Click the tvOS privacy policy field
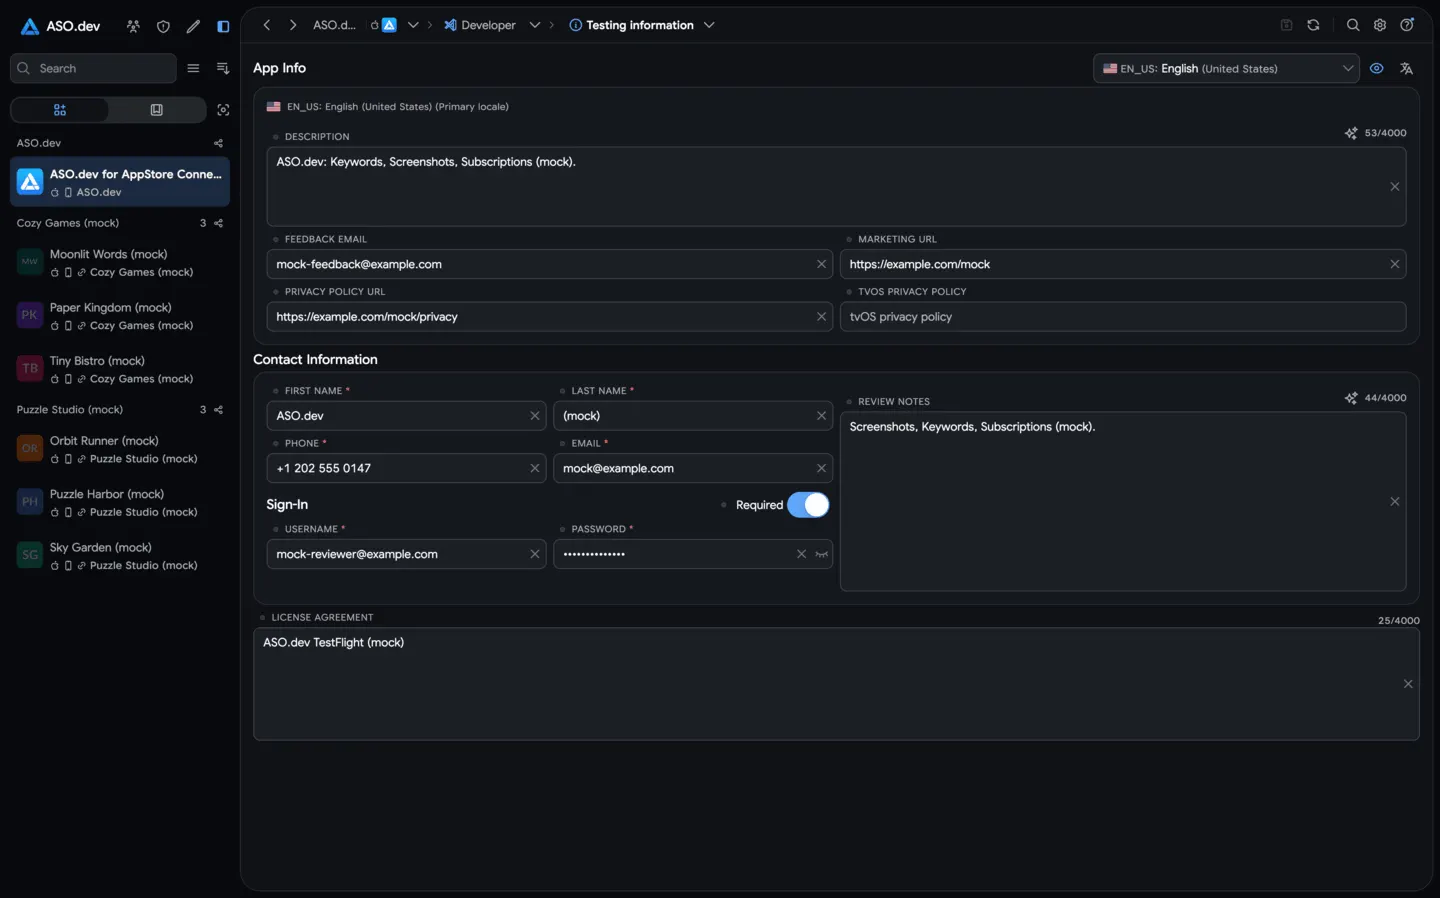The height and width of the screenshot is (898, 1440). tap(1122, 317)
